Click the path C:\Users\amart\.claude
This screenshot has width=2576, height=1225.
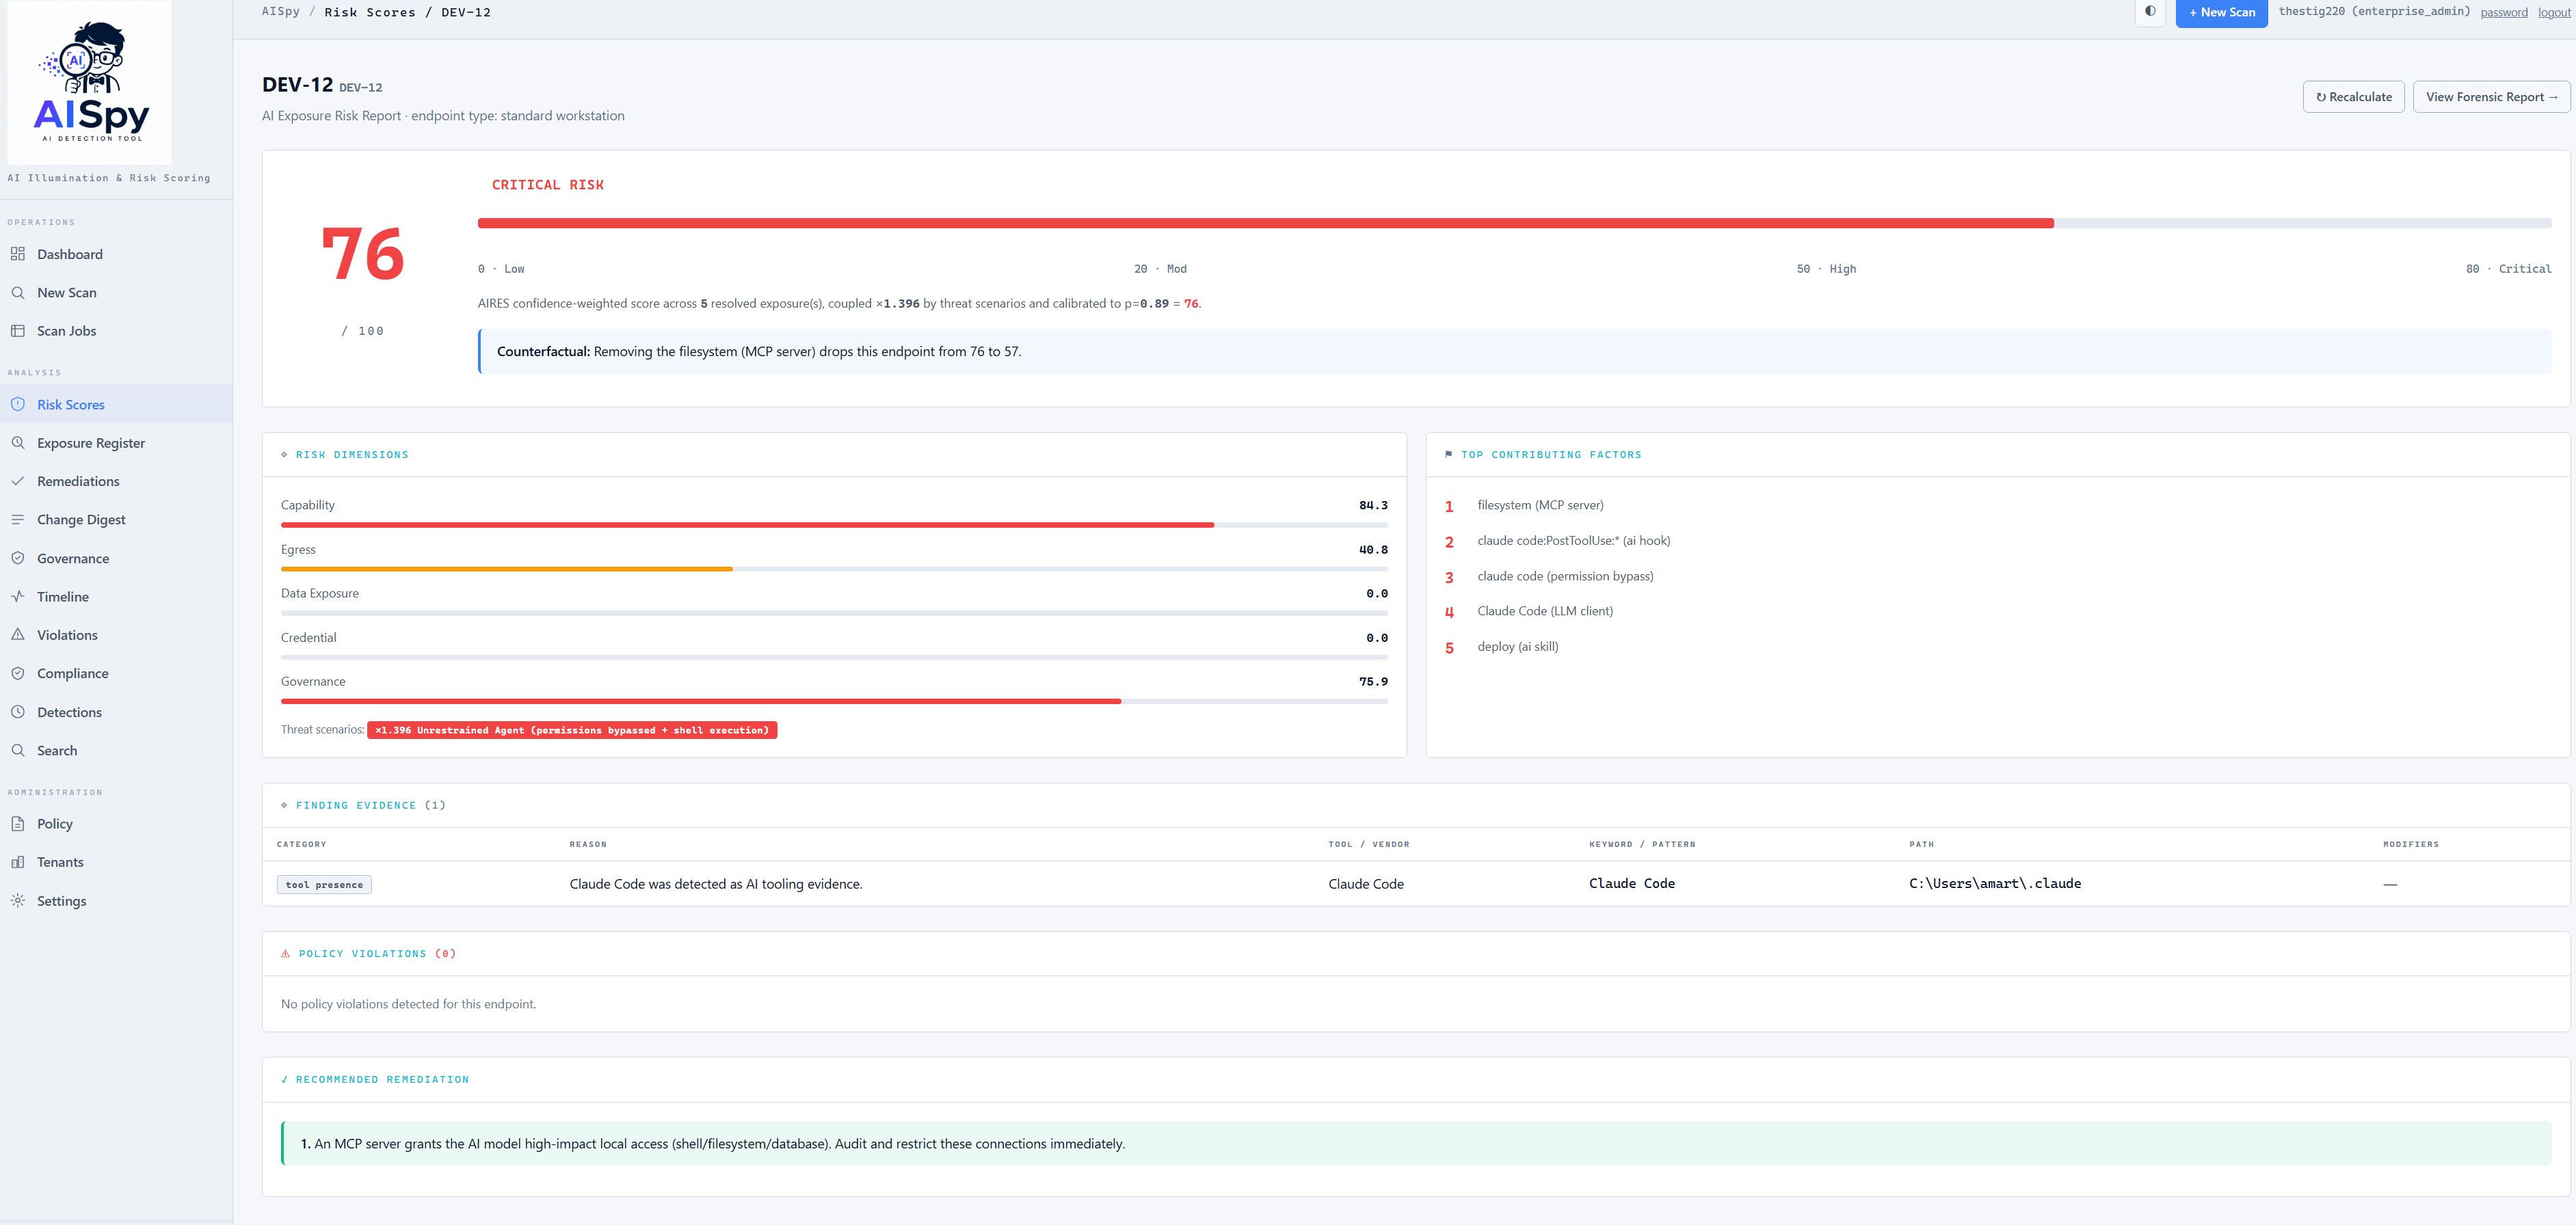point(1994,884)
